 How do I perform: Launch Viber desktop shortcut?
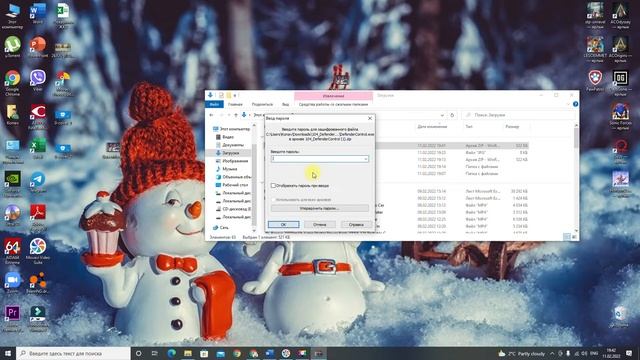pos(38,80)
